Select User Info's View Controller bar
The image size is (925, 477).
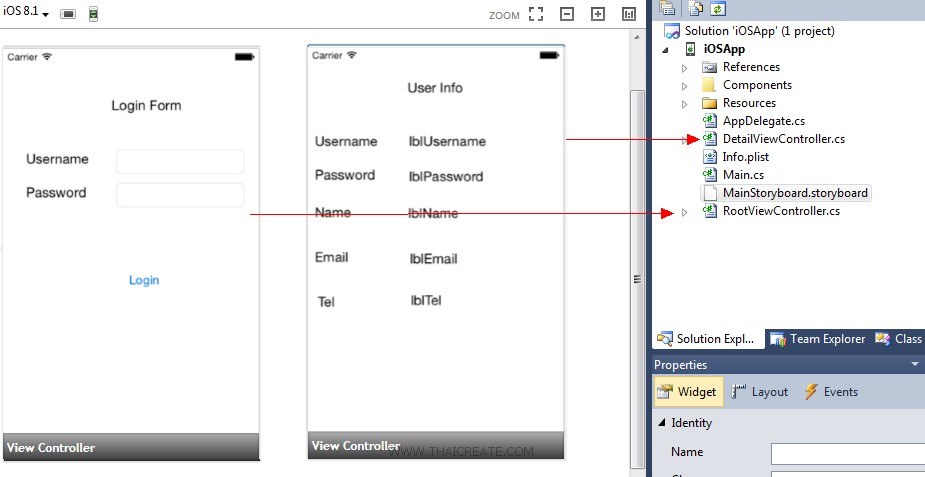435,445
